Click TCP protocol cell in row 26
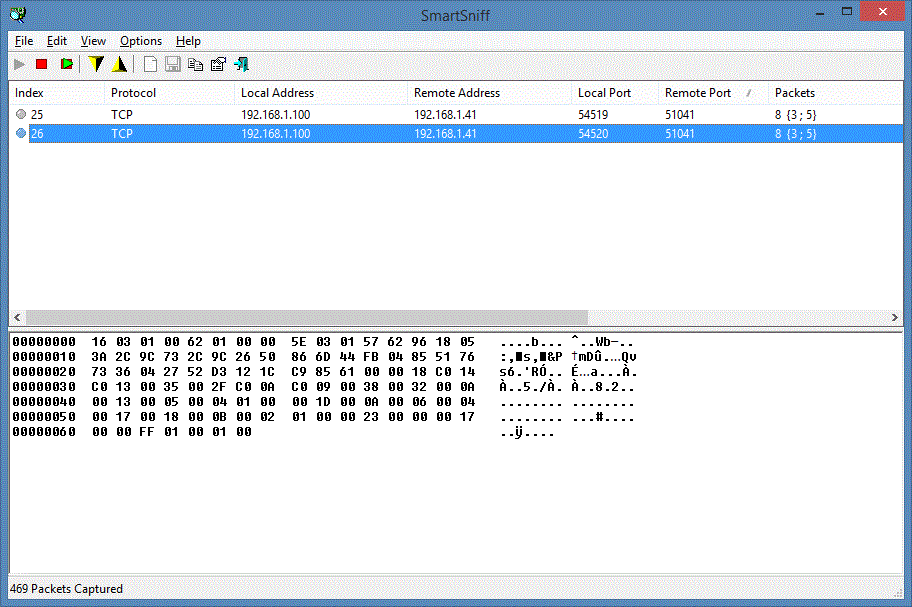This screenshot has height=607, width=912. click(x=122, y=134)
